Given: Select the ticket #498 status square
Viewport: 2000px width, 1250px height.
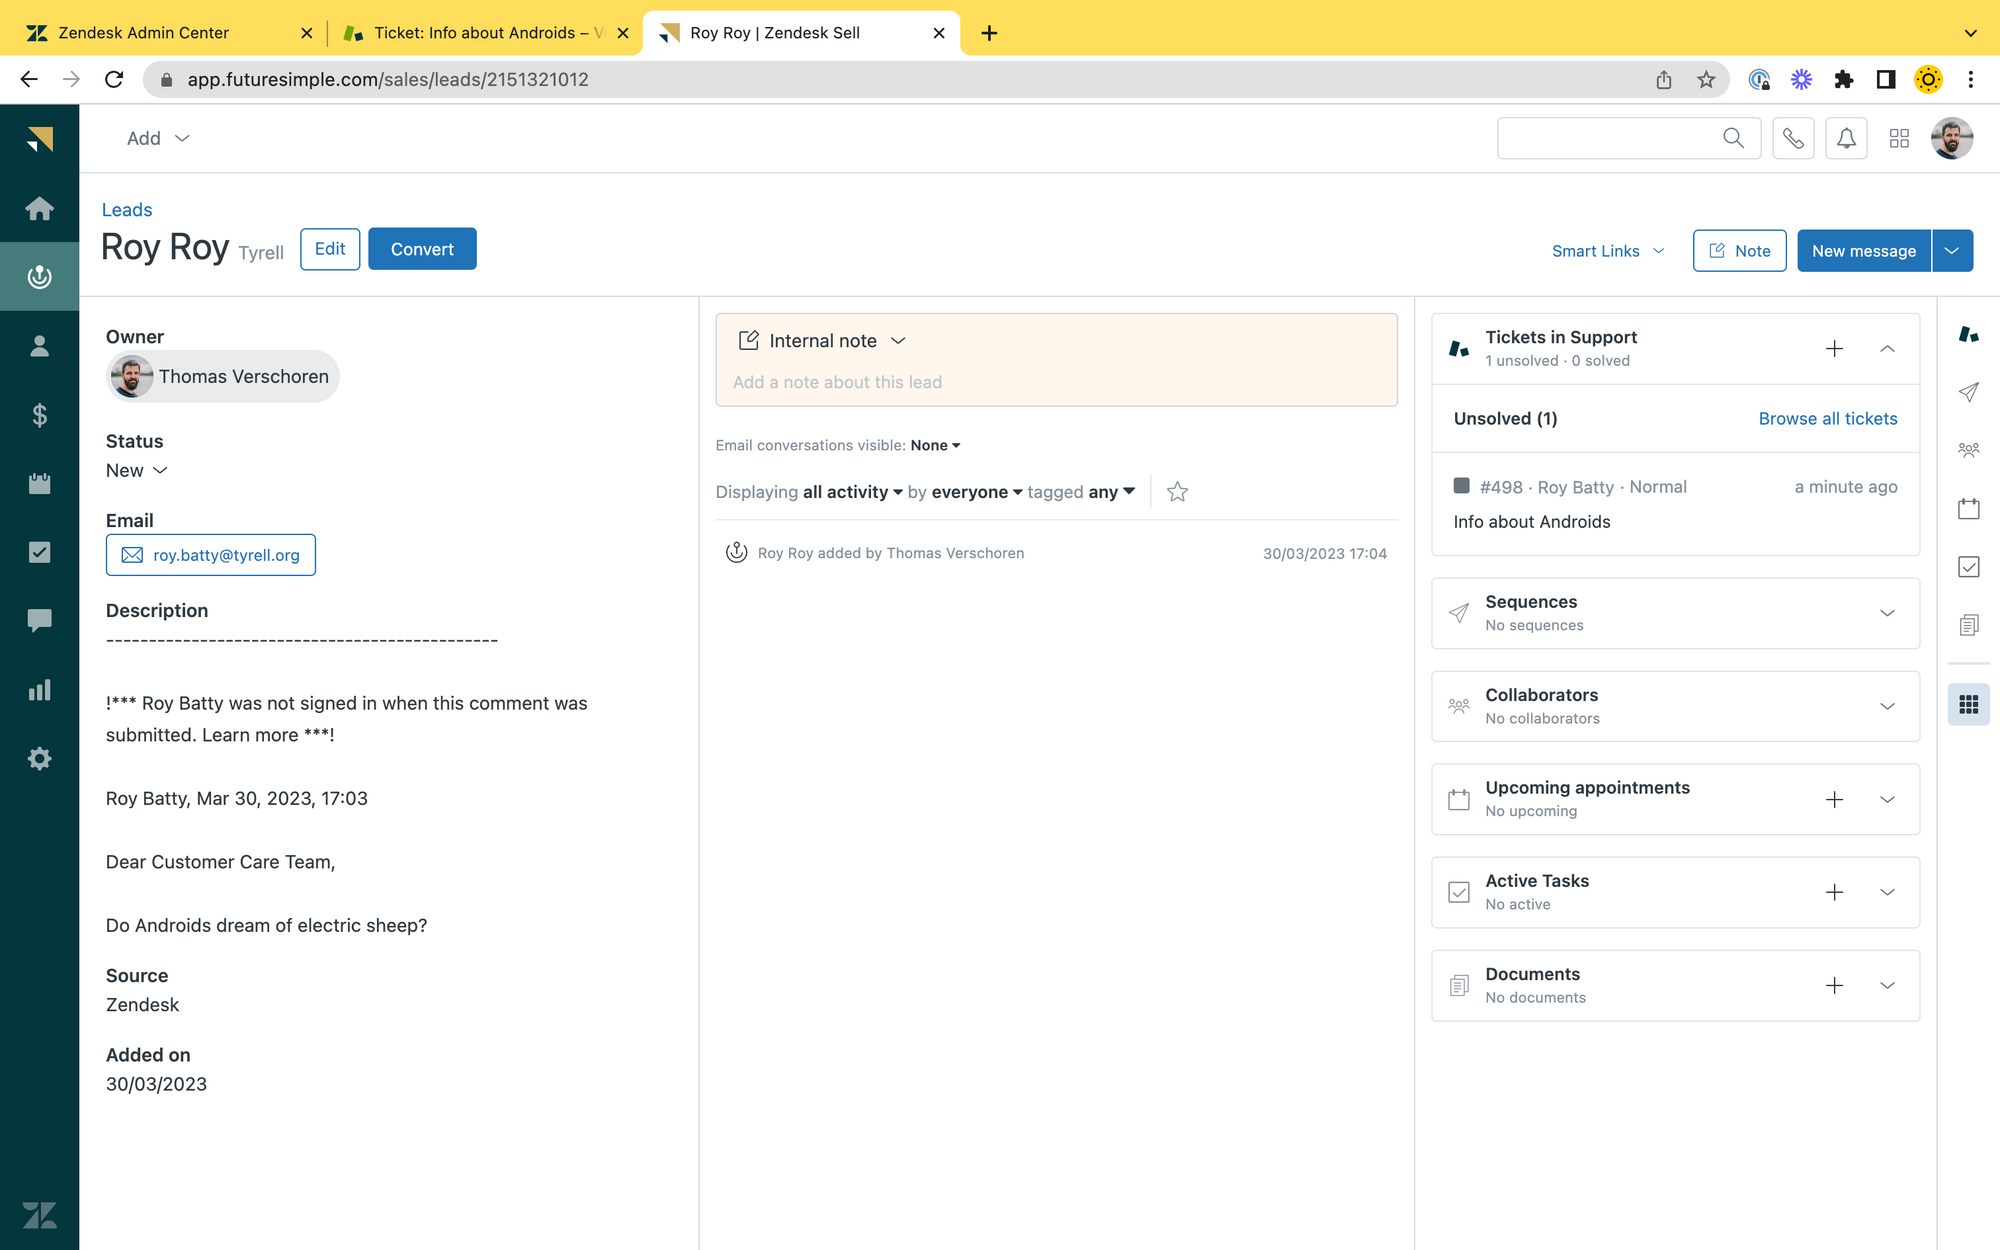Looking at the screenshot, I should 1461,486.
